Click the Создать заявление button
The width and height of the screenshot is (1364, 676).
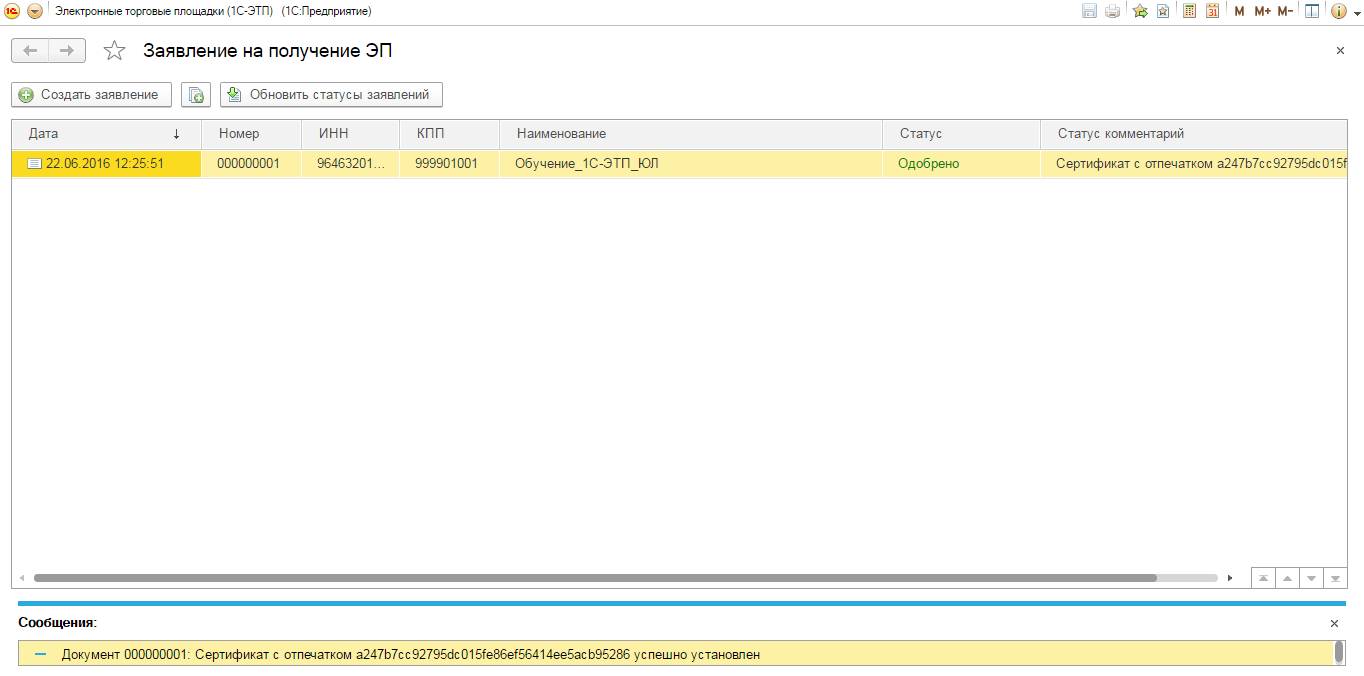coord(91,94)
